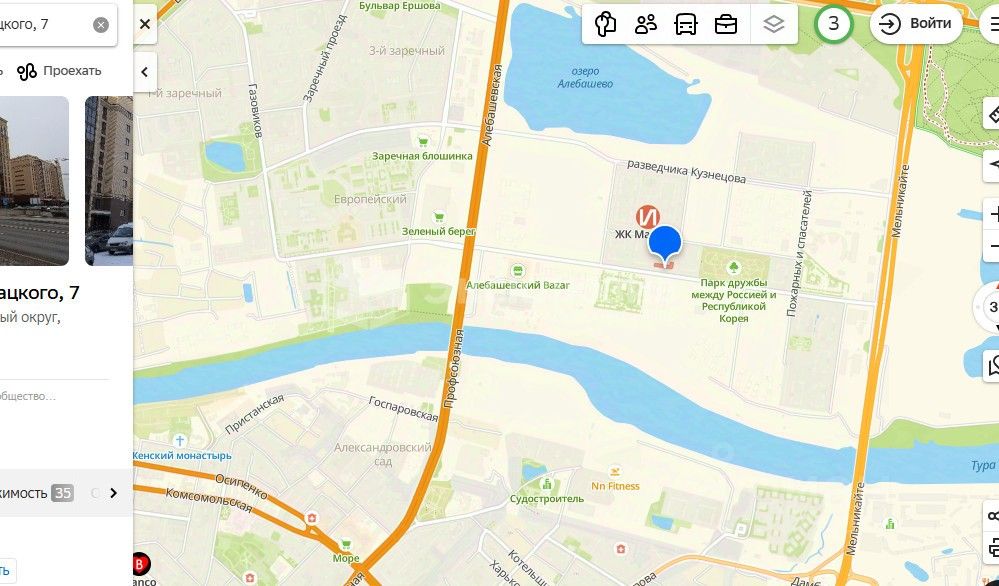Viewport: 999px width, 586px height.
Task: Sign in with the Войти button
Action: 916,24
